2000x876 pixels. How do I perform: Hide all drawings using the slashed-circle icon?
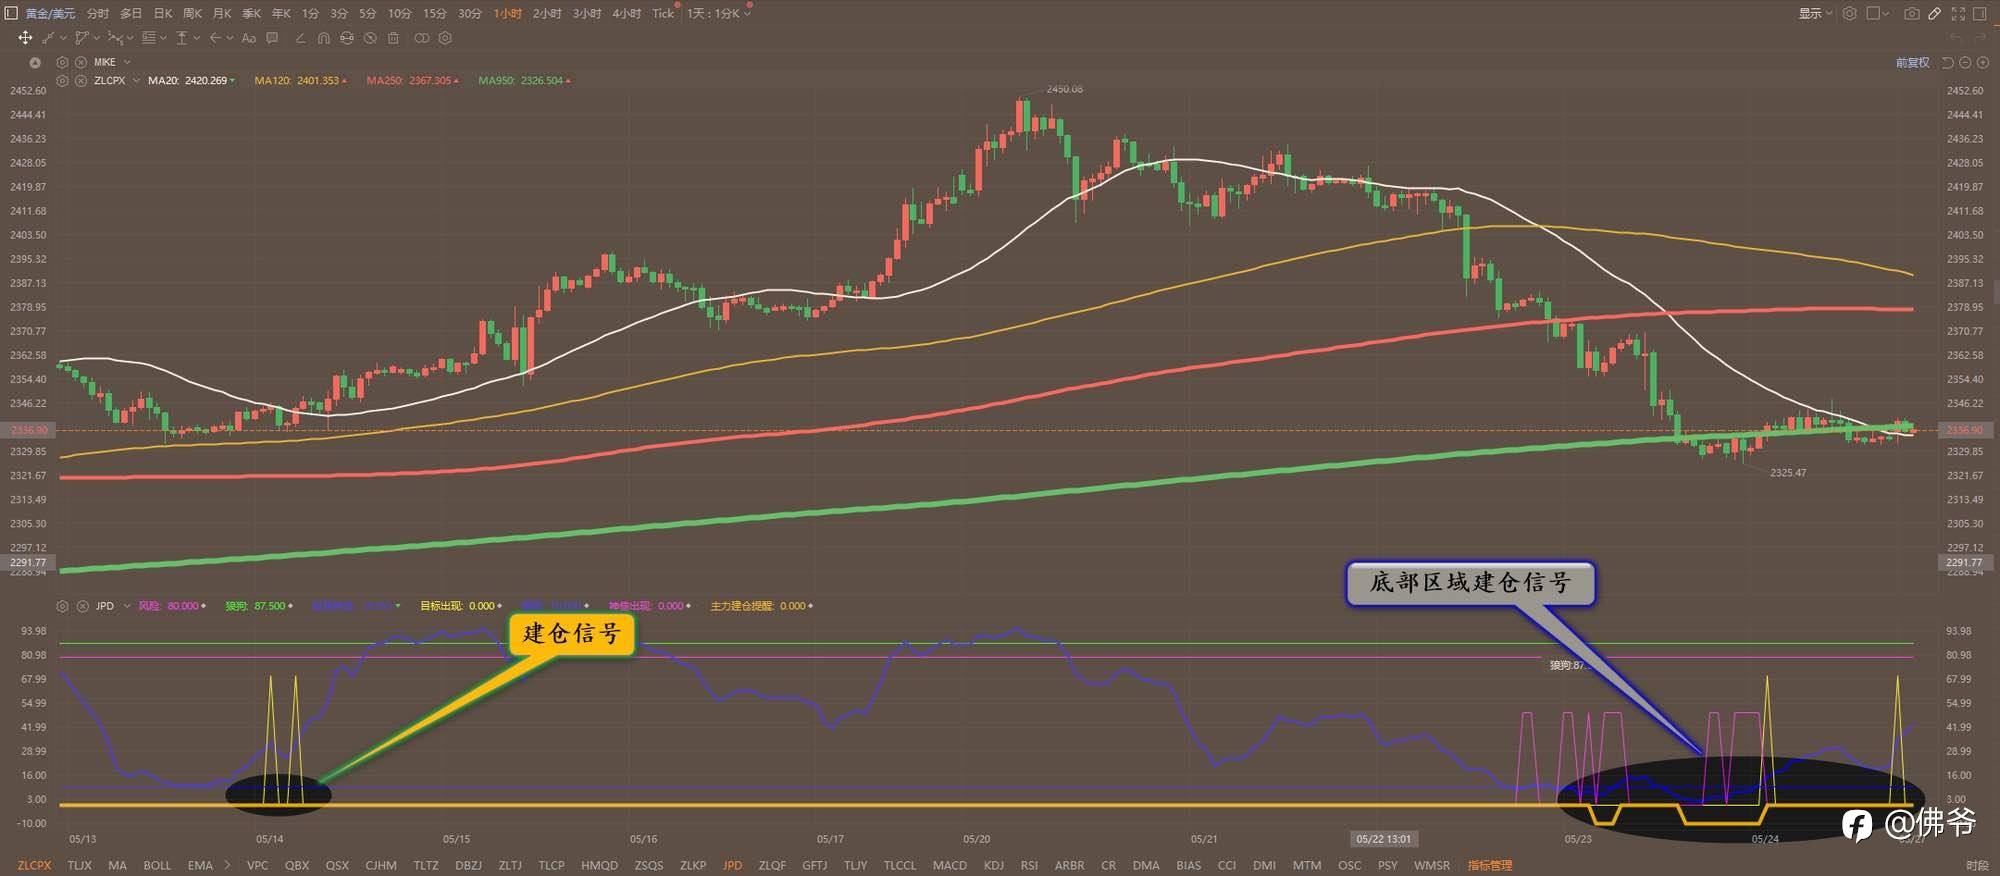point(370,38)
